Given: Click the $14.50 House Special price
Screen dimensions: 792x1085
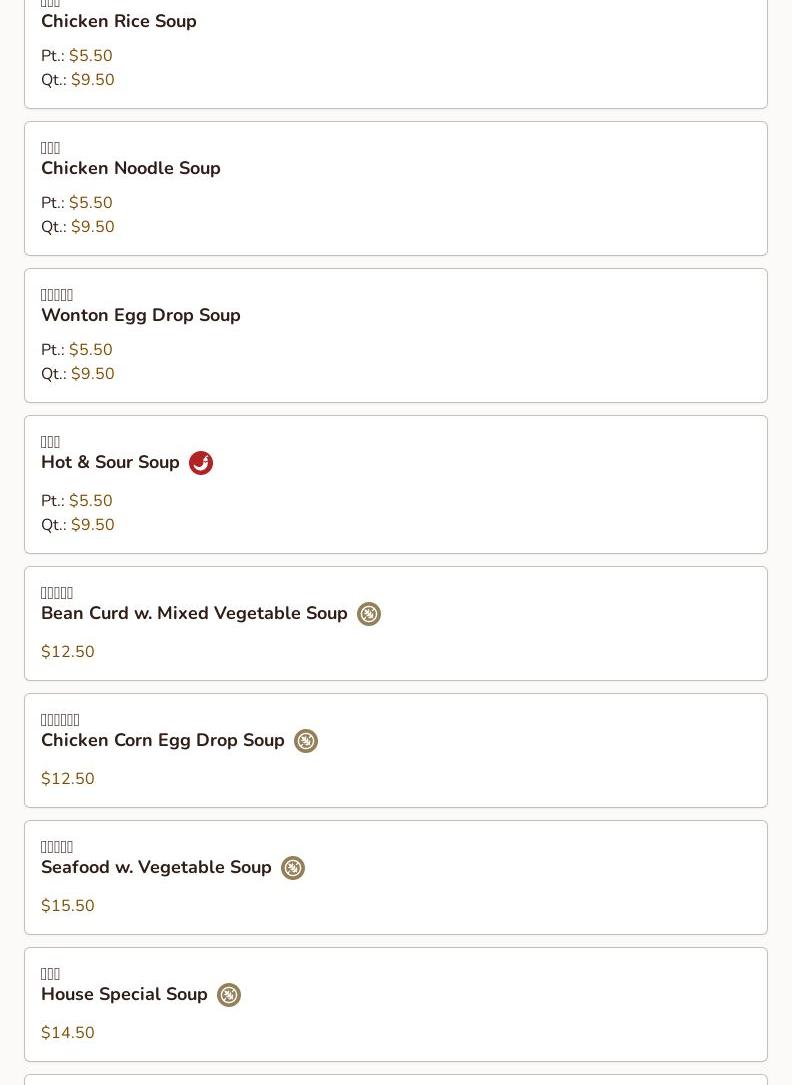Looking at the screenshot, I should coord(68,1033).
